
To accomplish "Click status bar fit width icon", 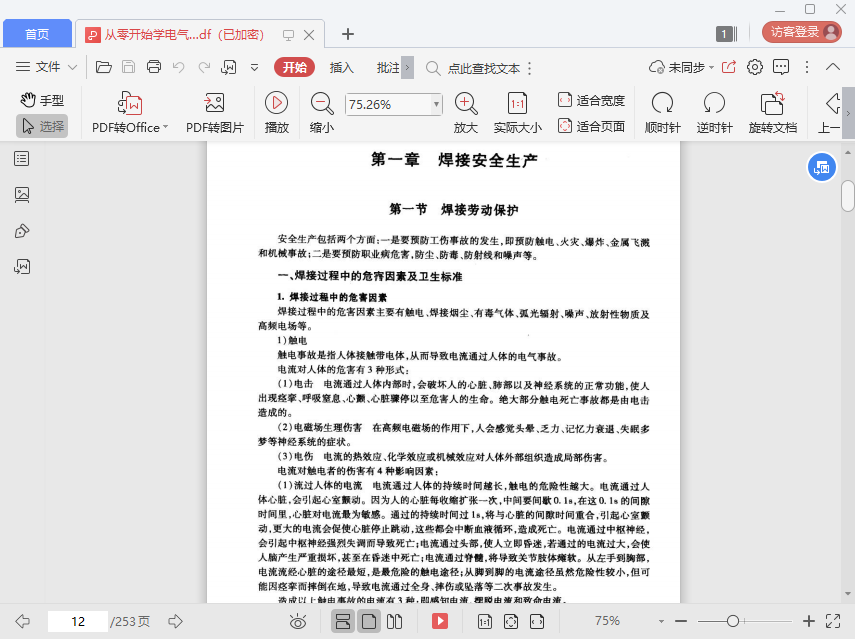I will coord(537,621).
